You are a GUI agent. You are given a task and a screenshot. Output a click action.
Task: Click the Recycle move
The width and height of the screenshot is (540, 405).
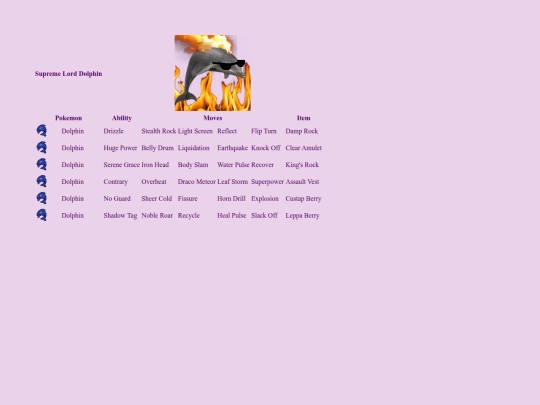click(189, 216)
